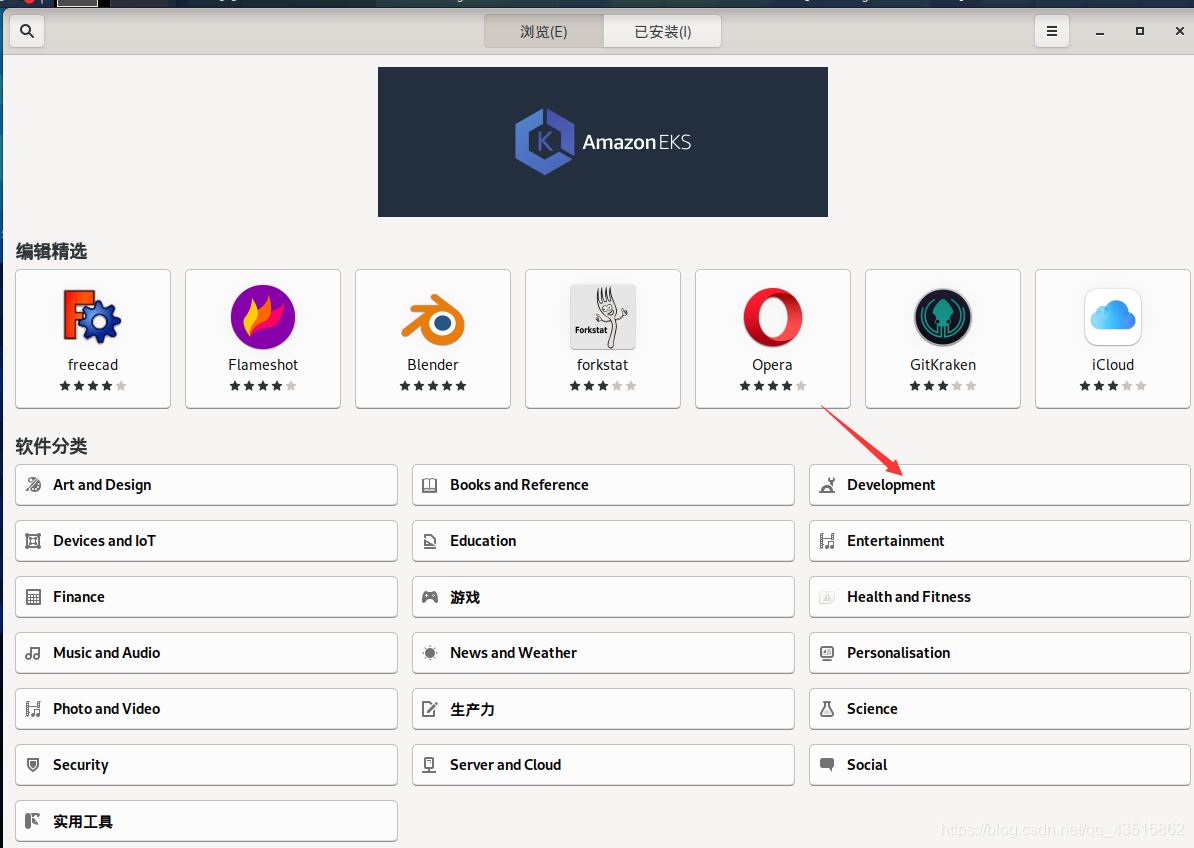Click the iCloud name label
Screen dimensions: 1194x848
tap(1113, 365)
